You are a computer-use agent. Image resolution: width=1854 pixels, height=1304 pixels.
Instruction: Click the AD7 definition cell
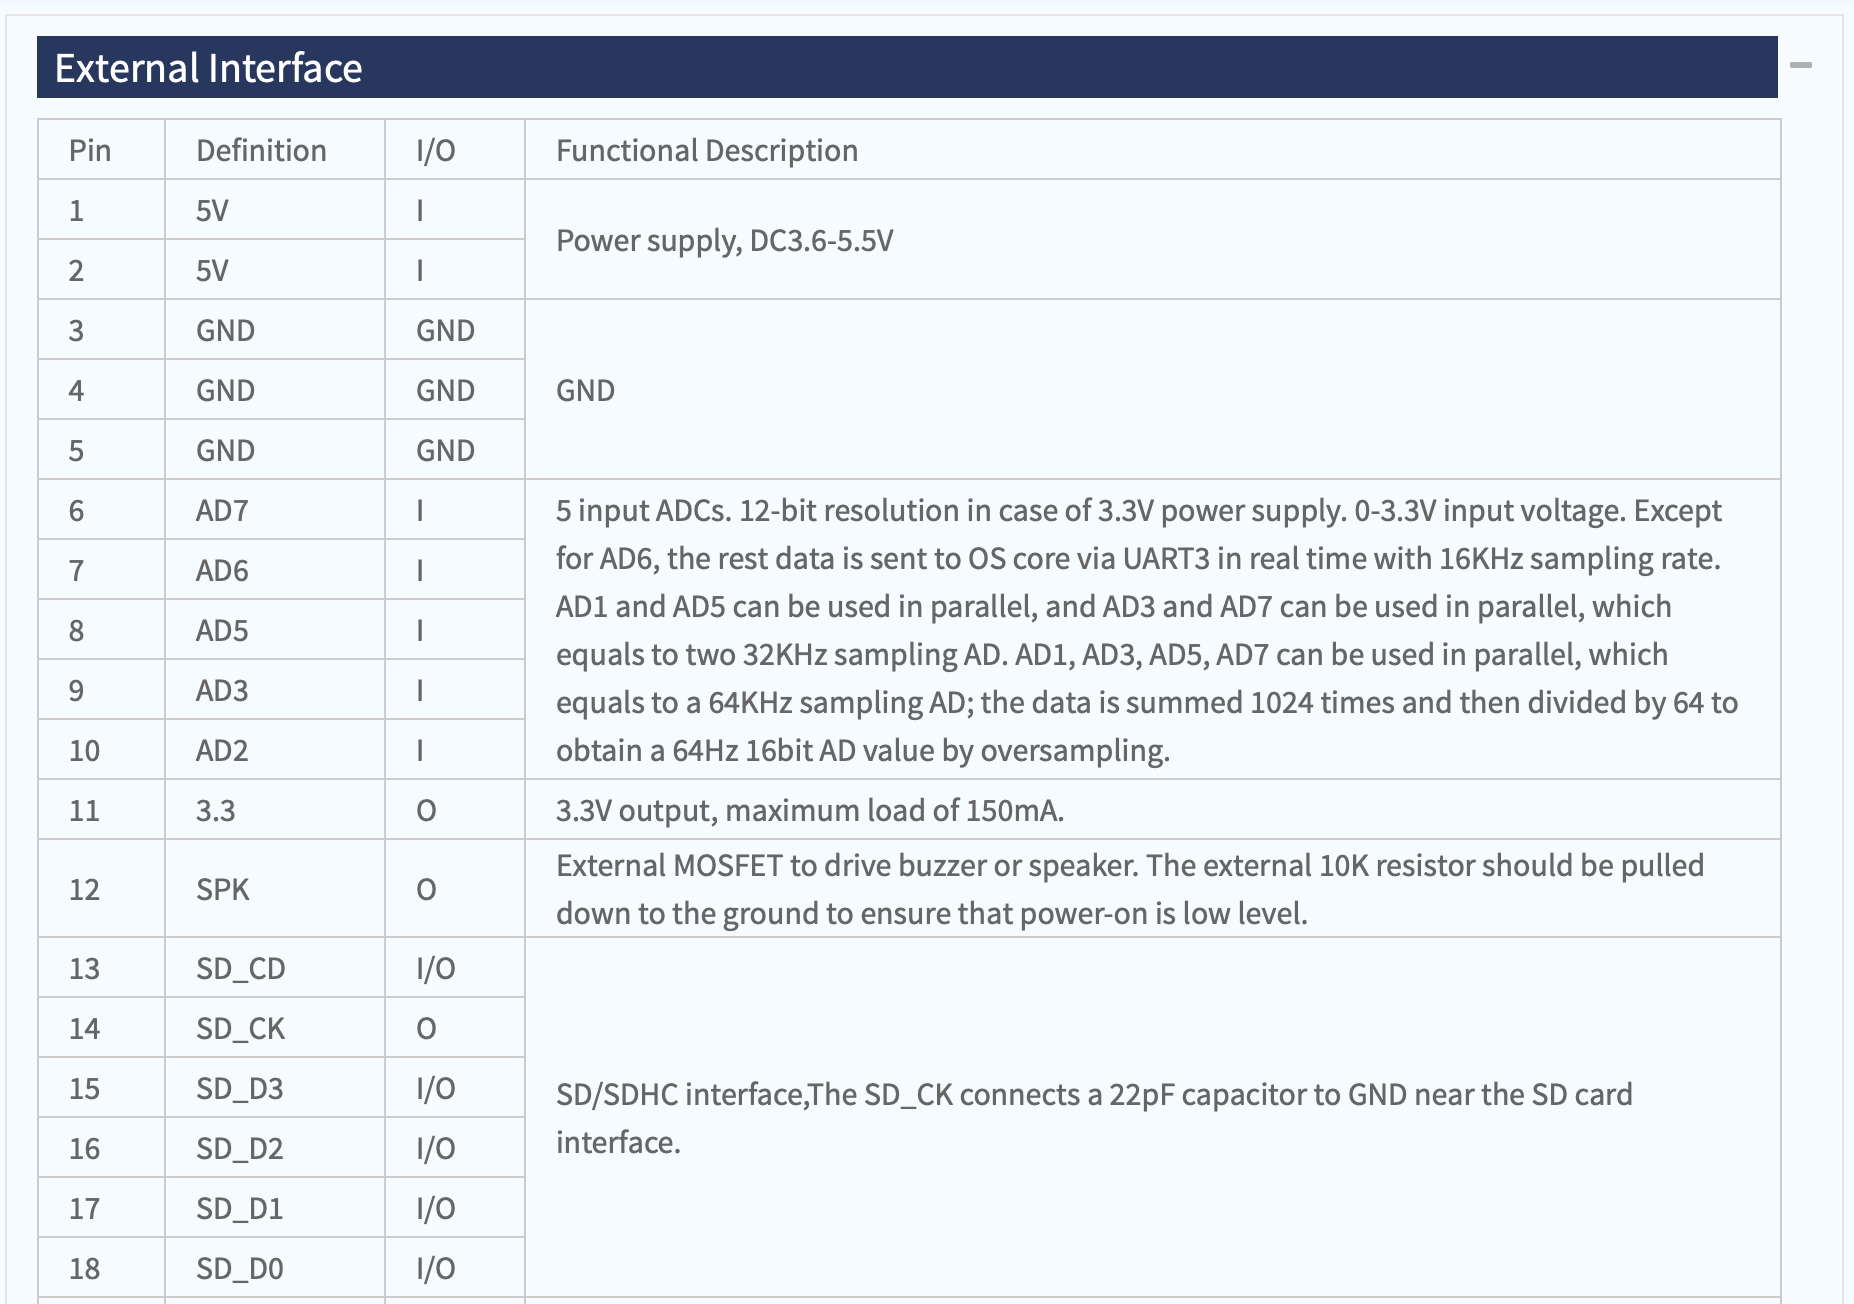click(275, 510)
